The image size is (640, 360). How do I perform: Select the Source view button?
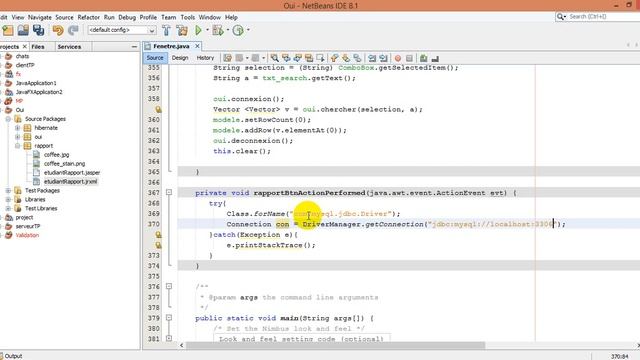tap(155, 58)
